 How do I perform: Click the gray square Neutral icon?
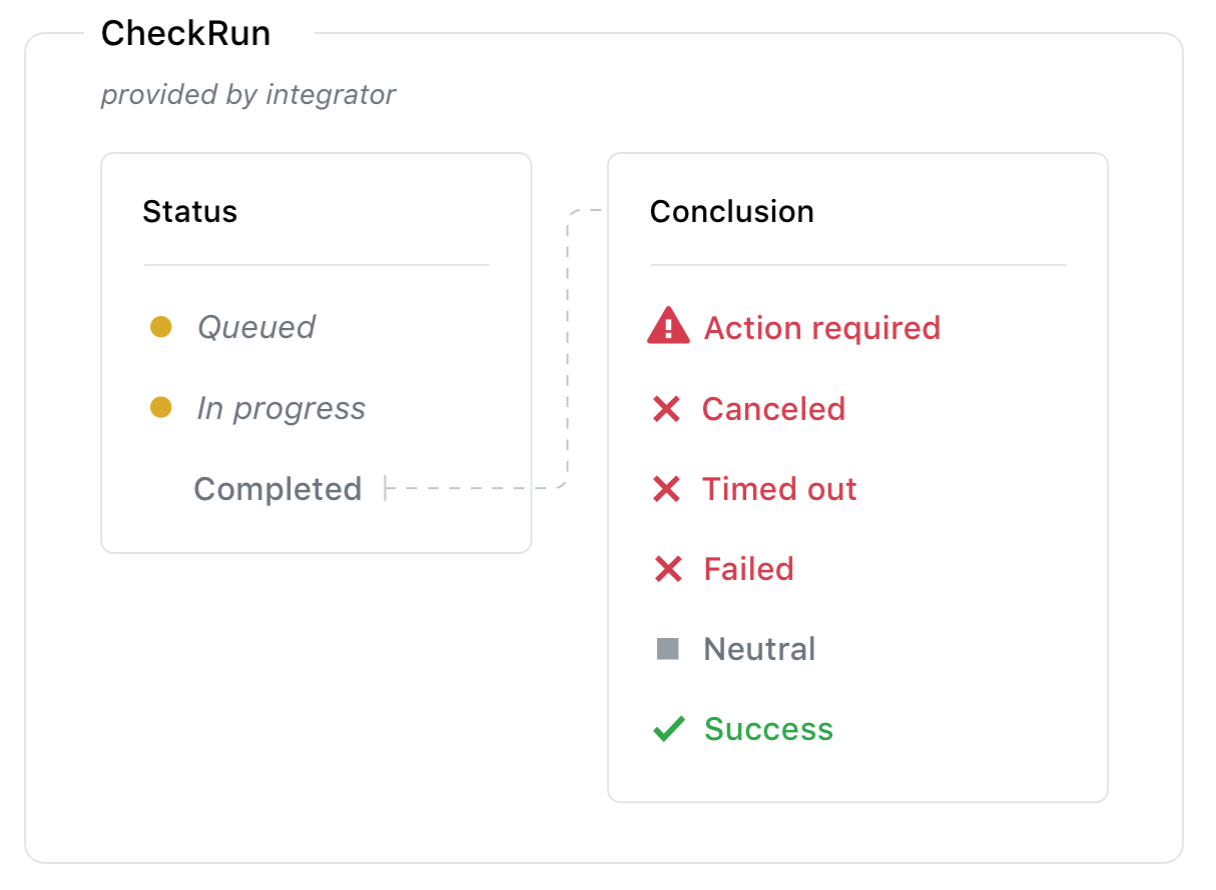pyautogui.click(x=667, y=649)
